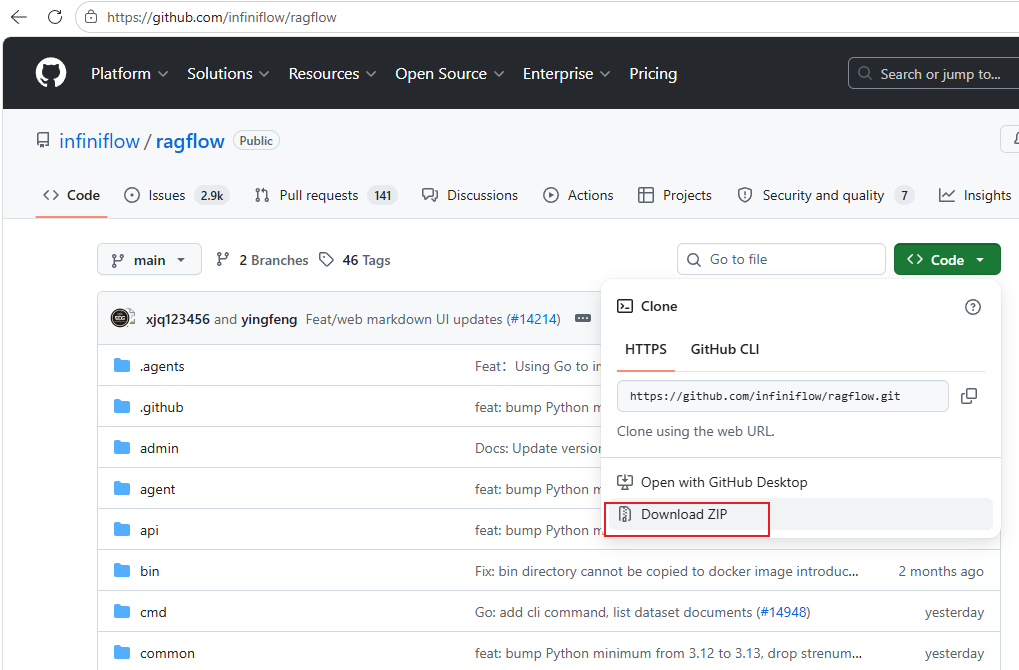Open clone help question mark icon
Viewport: 1019px width, 670px height.
[973, 307]
